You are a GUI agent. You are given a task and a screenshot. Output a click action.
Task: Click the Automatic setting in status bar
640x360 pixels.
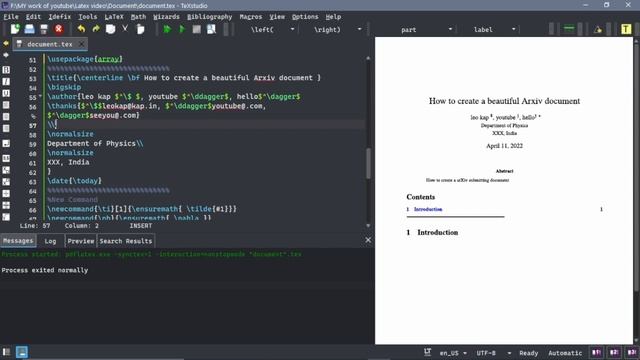point(565,353)
